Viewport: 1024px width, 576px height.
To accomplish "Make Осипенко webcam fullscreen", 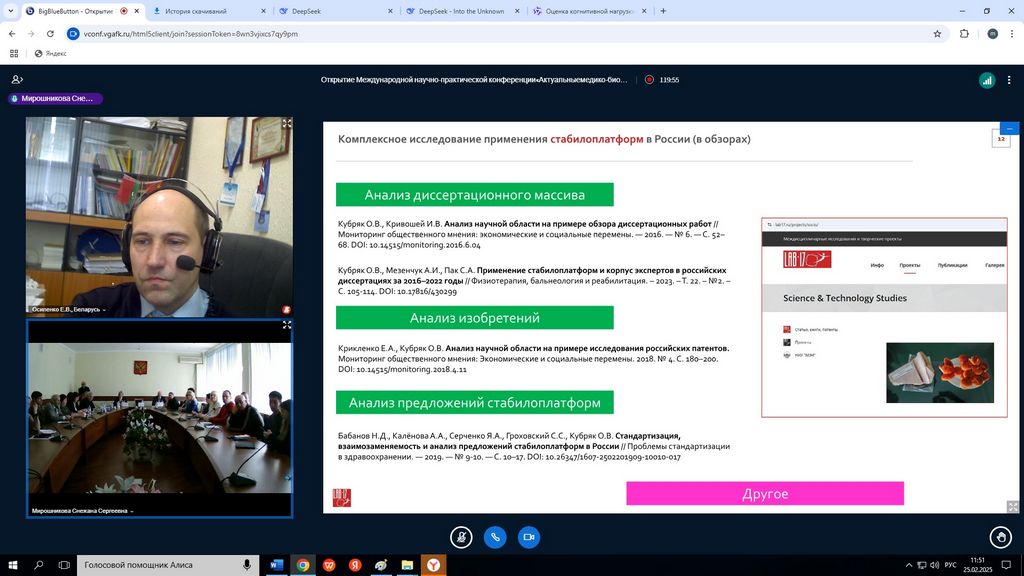I will 287,124.
